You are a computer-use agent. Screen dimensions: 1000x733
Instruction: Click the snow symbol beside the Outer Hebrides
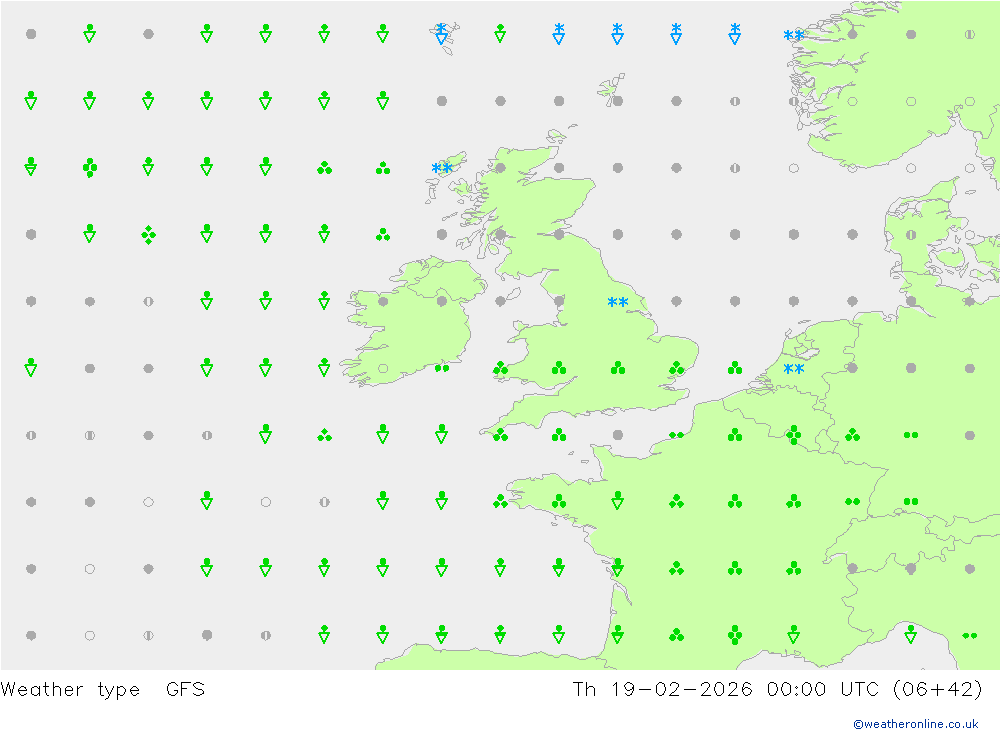click(x=441, y=168)
